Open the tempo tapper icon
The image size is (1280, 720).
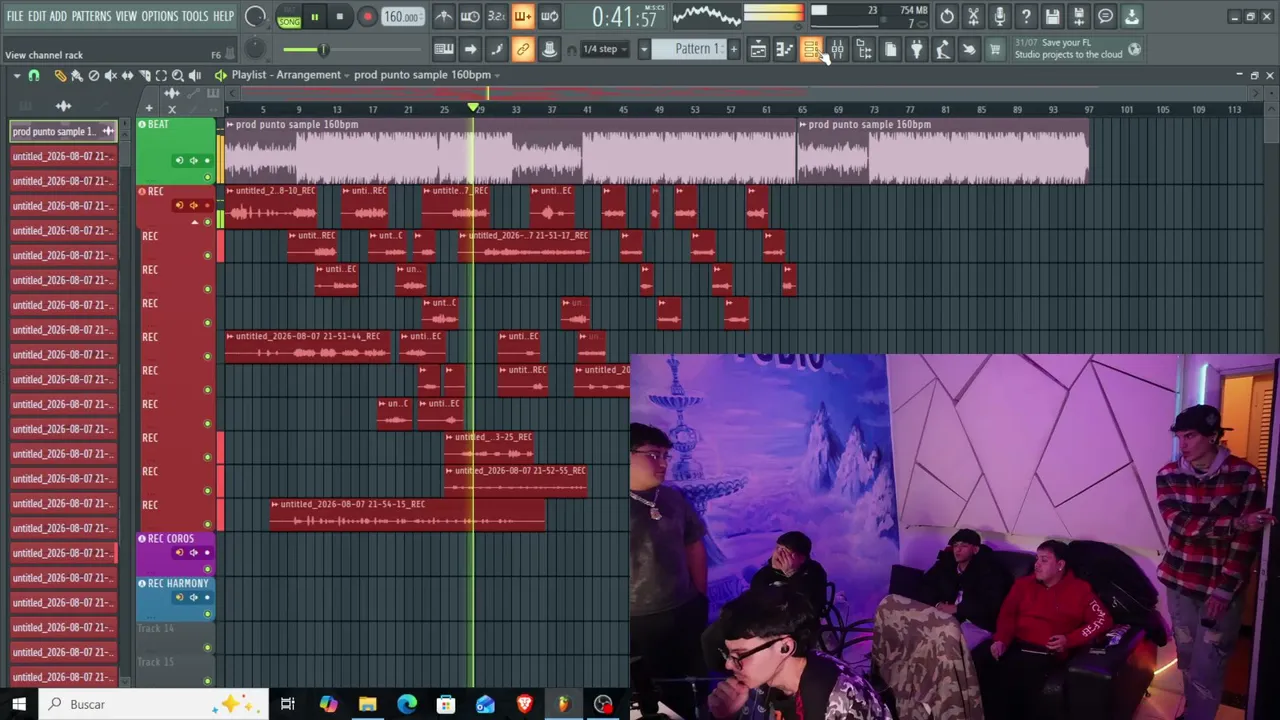click(x=942, y=49)
